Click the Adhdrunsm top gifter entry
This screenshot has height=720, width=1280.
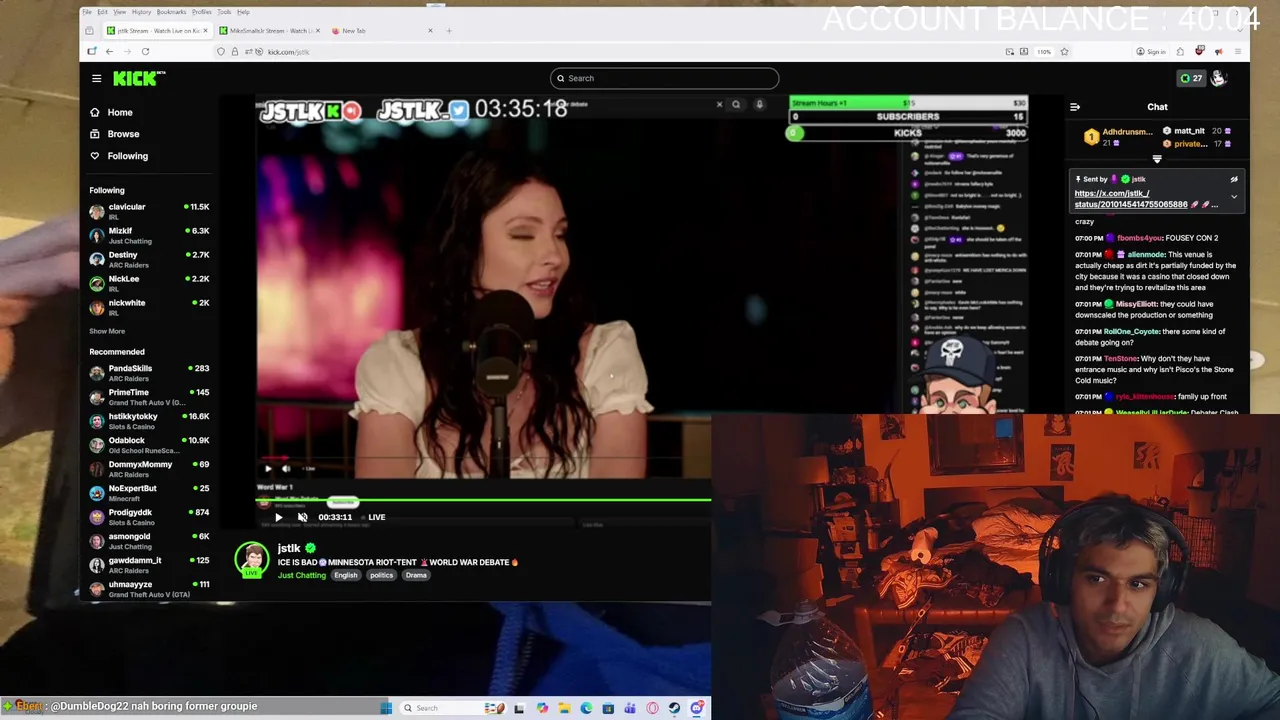pos(1118,137)
